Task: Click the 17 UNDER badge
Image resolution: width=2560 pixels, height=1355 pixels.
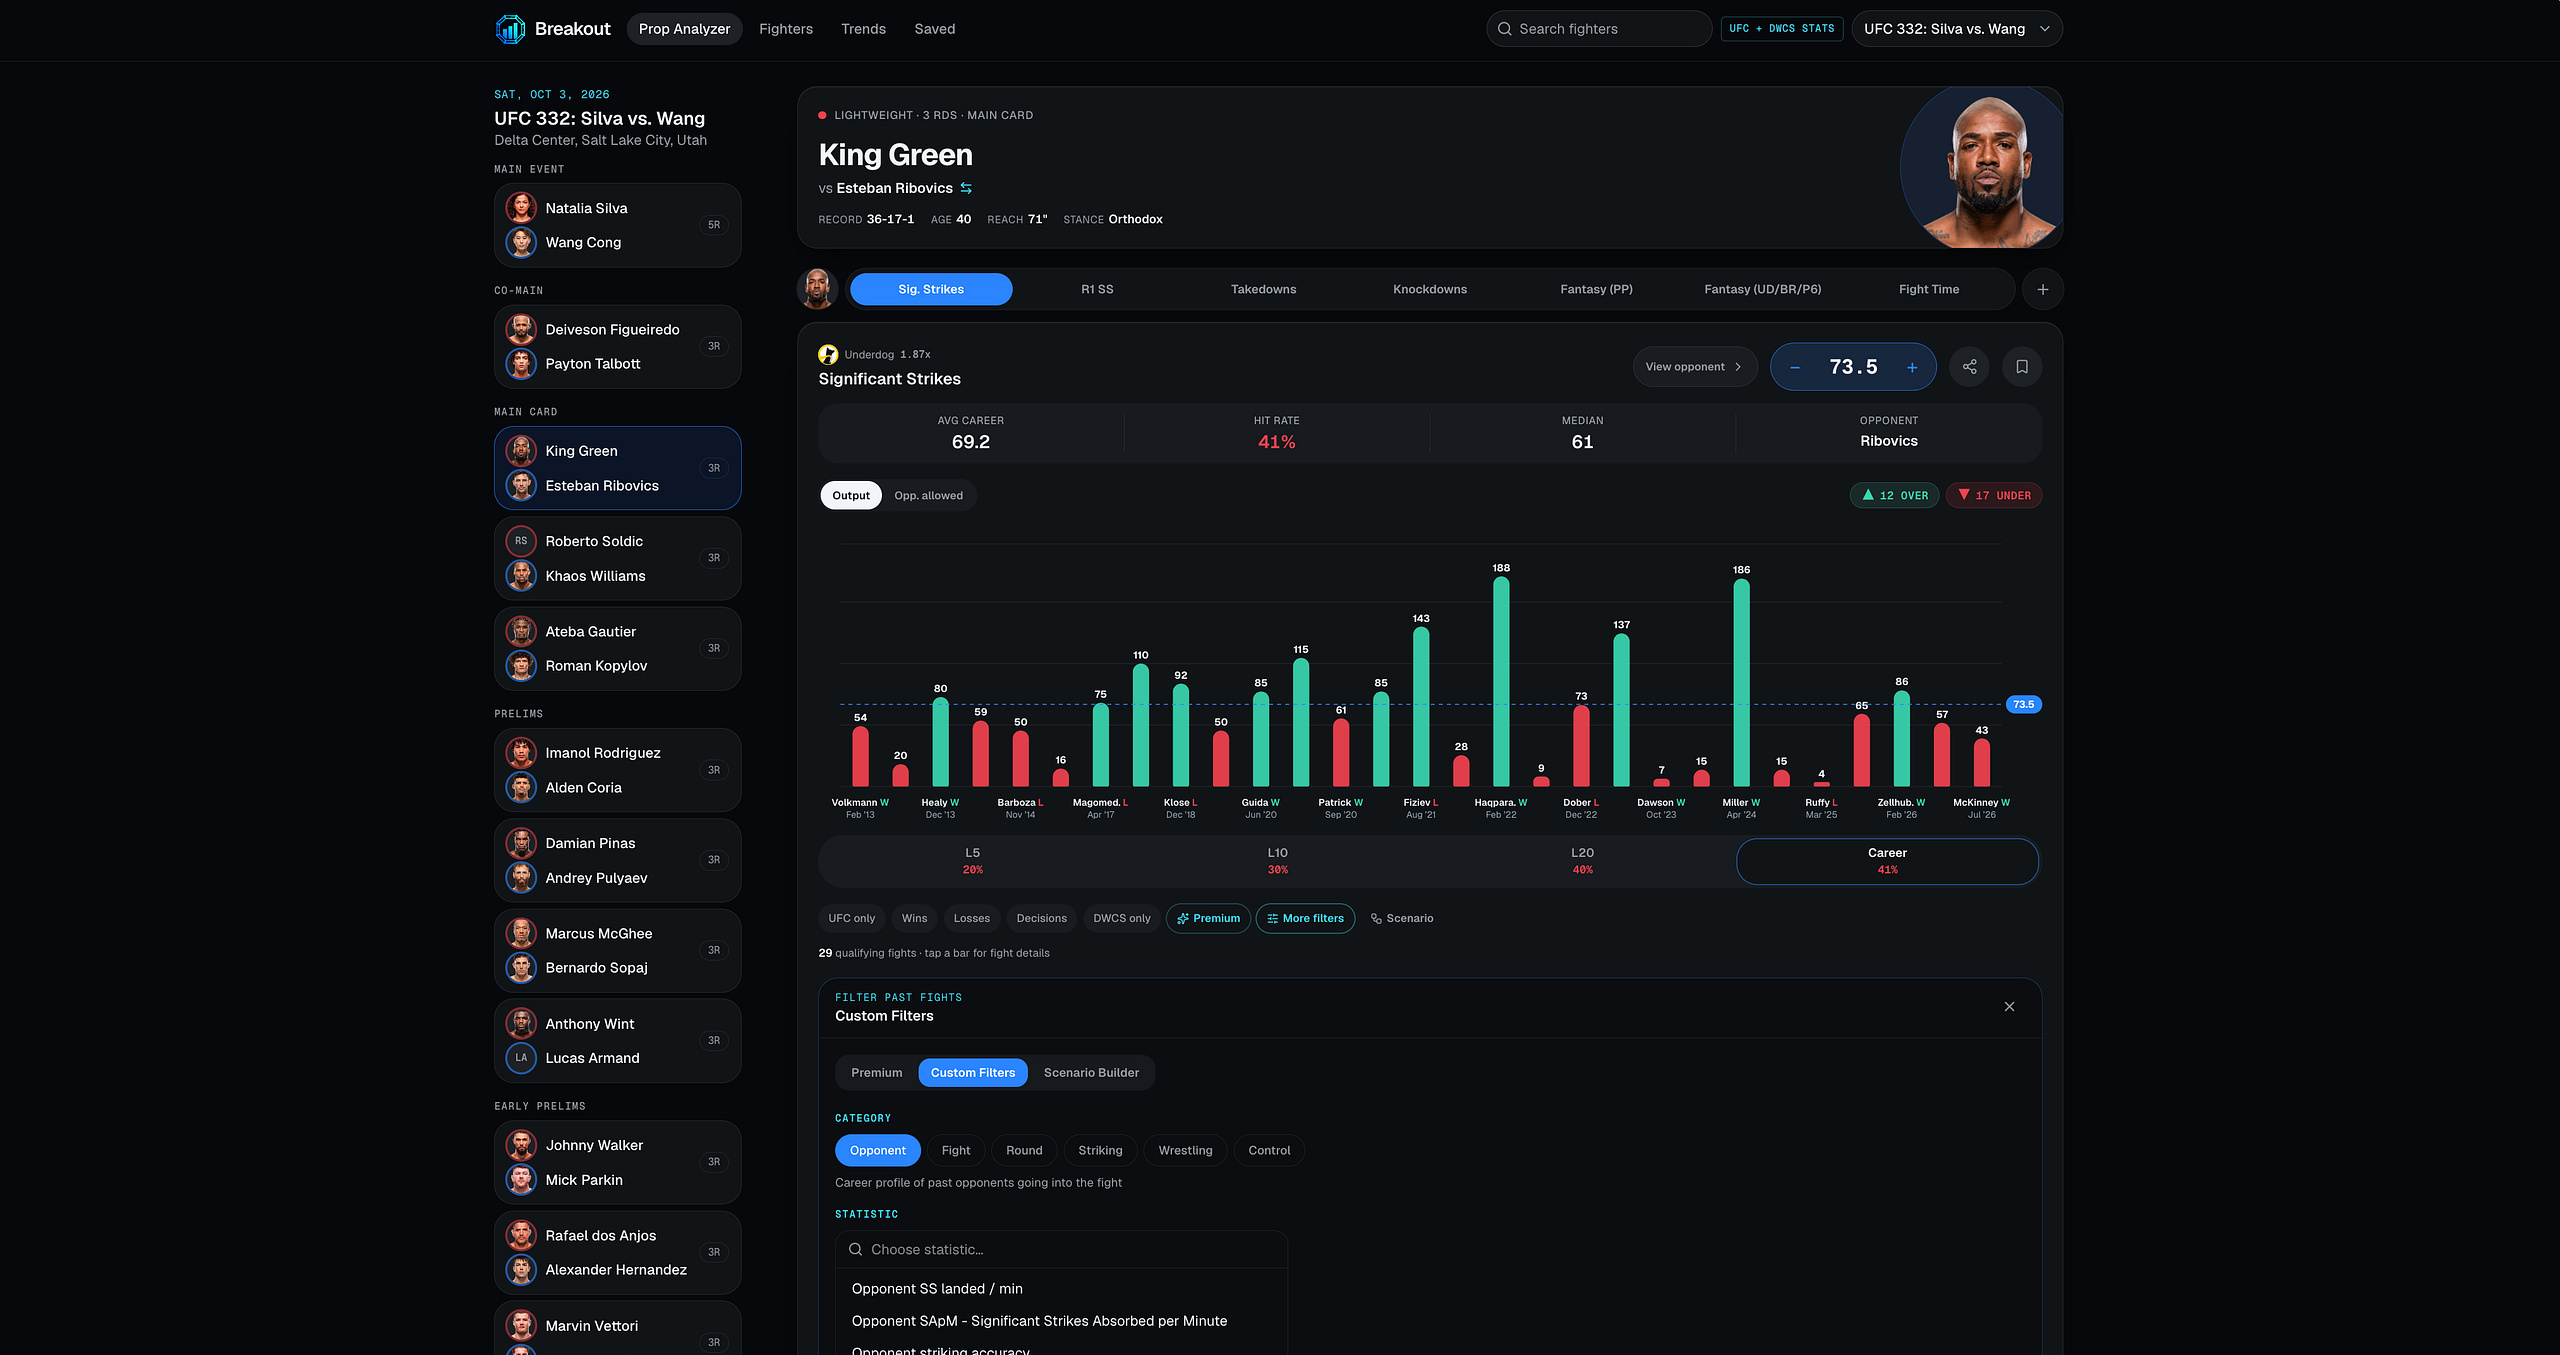Action: [1994, 495]
